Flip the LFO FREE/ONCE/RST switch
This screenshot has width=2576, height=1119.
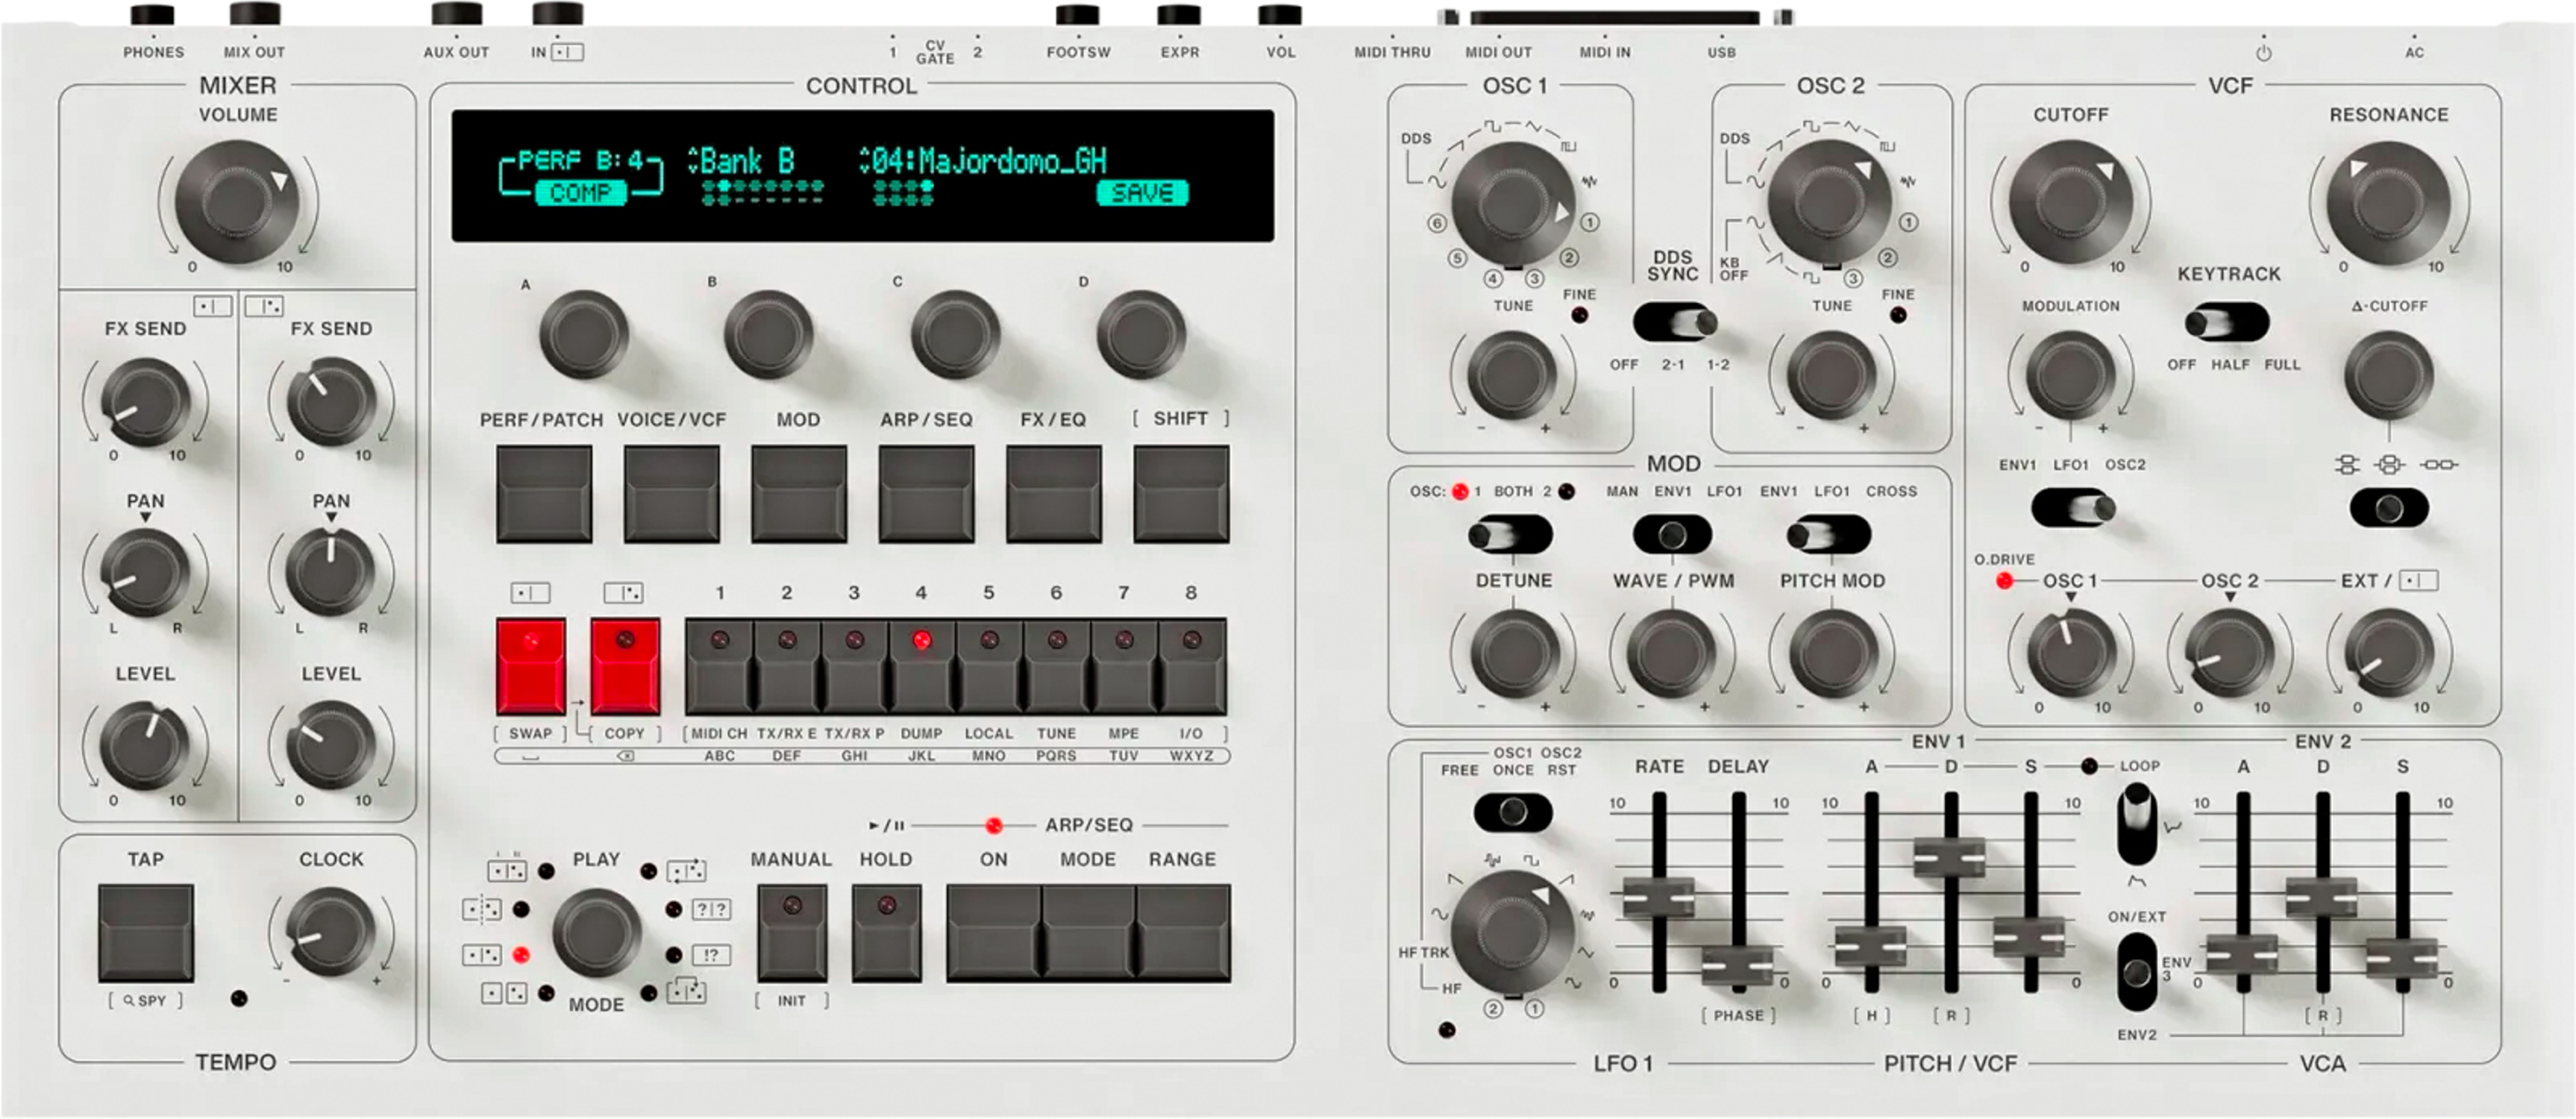click(x=1513, y=811)
